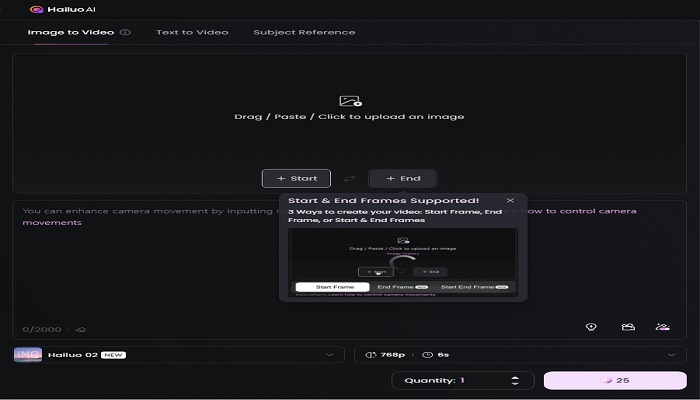Viewport: 700px width, 400px height.
Task: Swap start and end frames icon
Action: click(350, 179)
